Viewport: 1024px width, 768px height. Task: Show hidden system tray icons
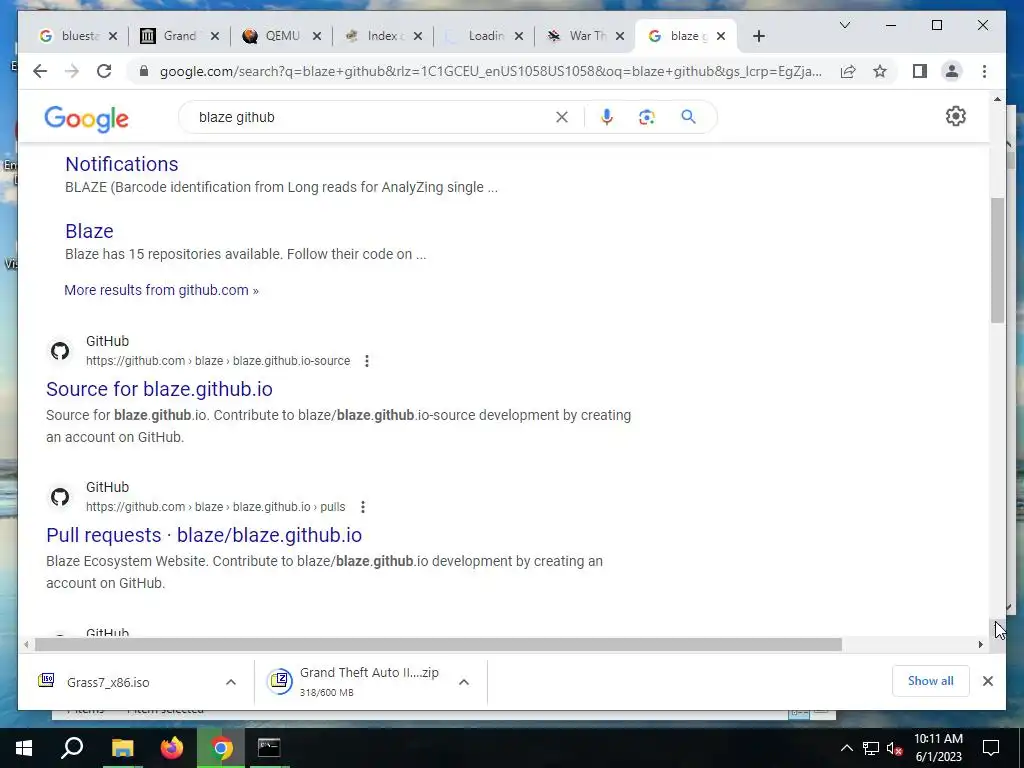tap(846, 748)
